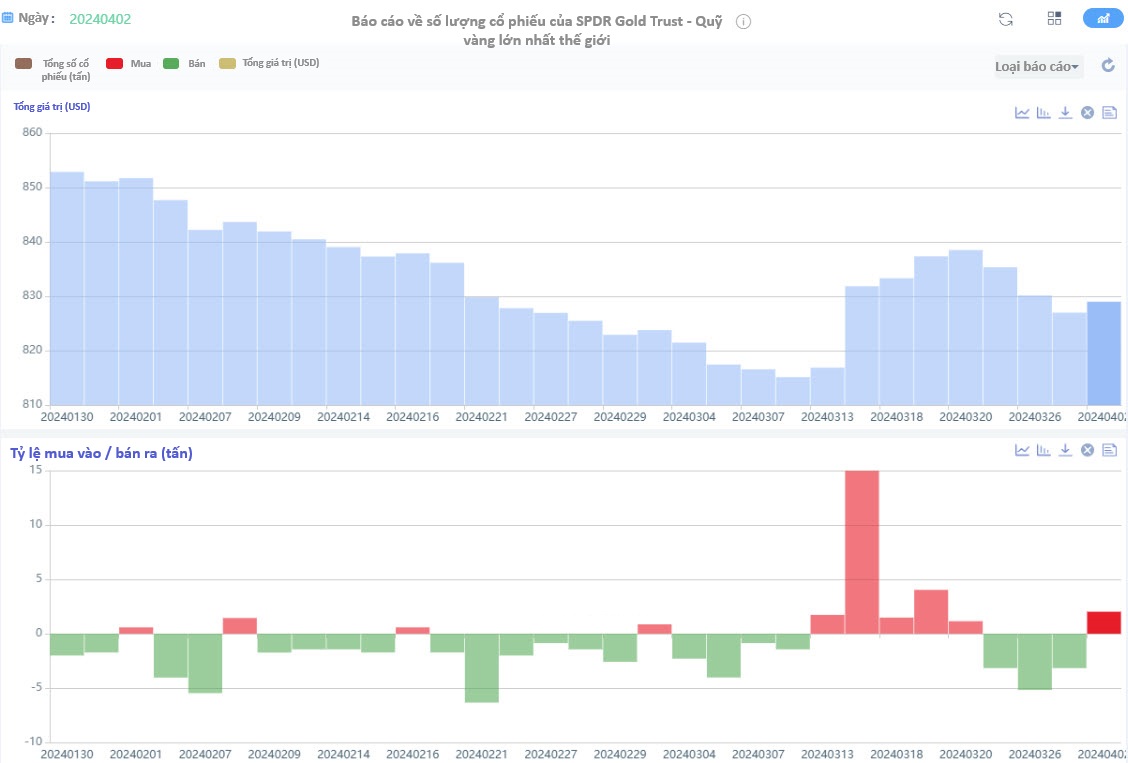Switch upper chart to bar view

point(1044,112)
